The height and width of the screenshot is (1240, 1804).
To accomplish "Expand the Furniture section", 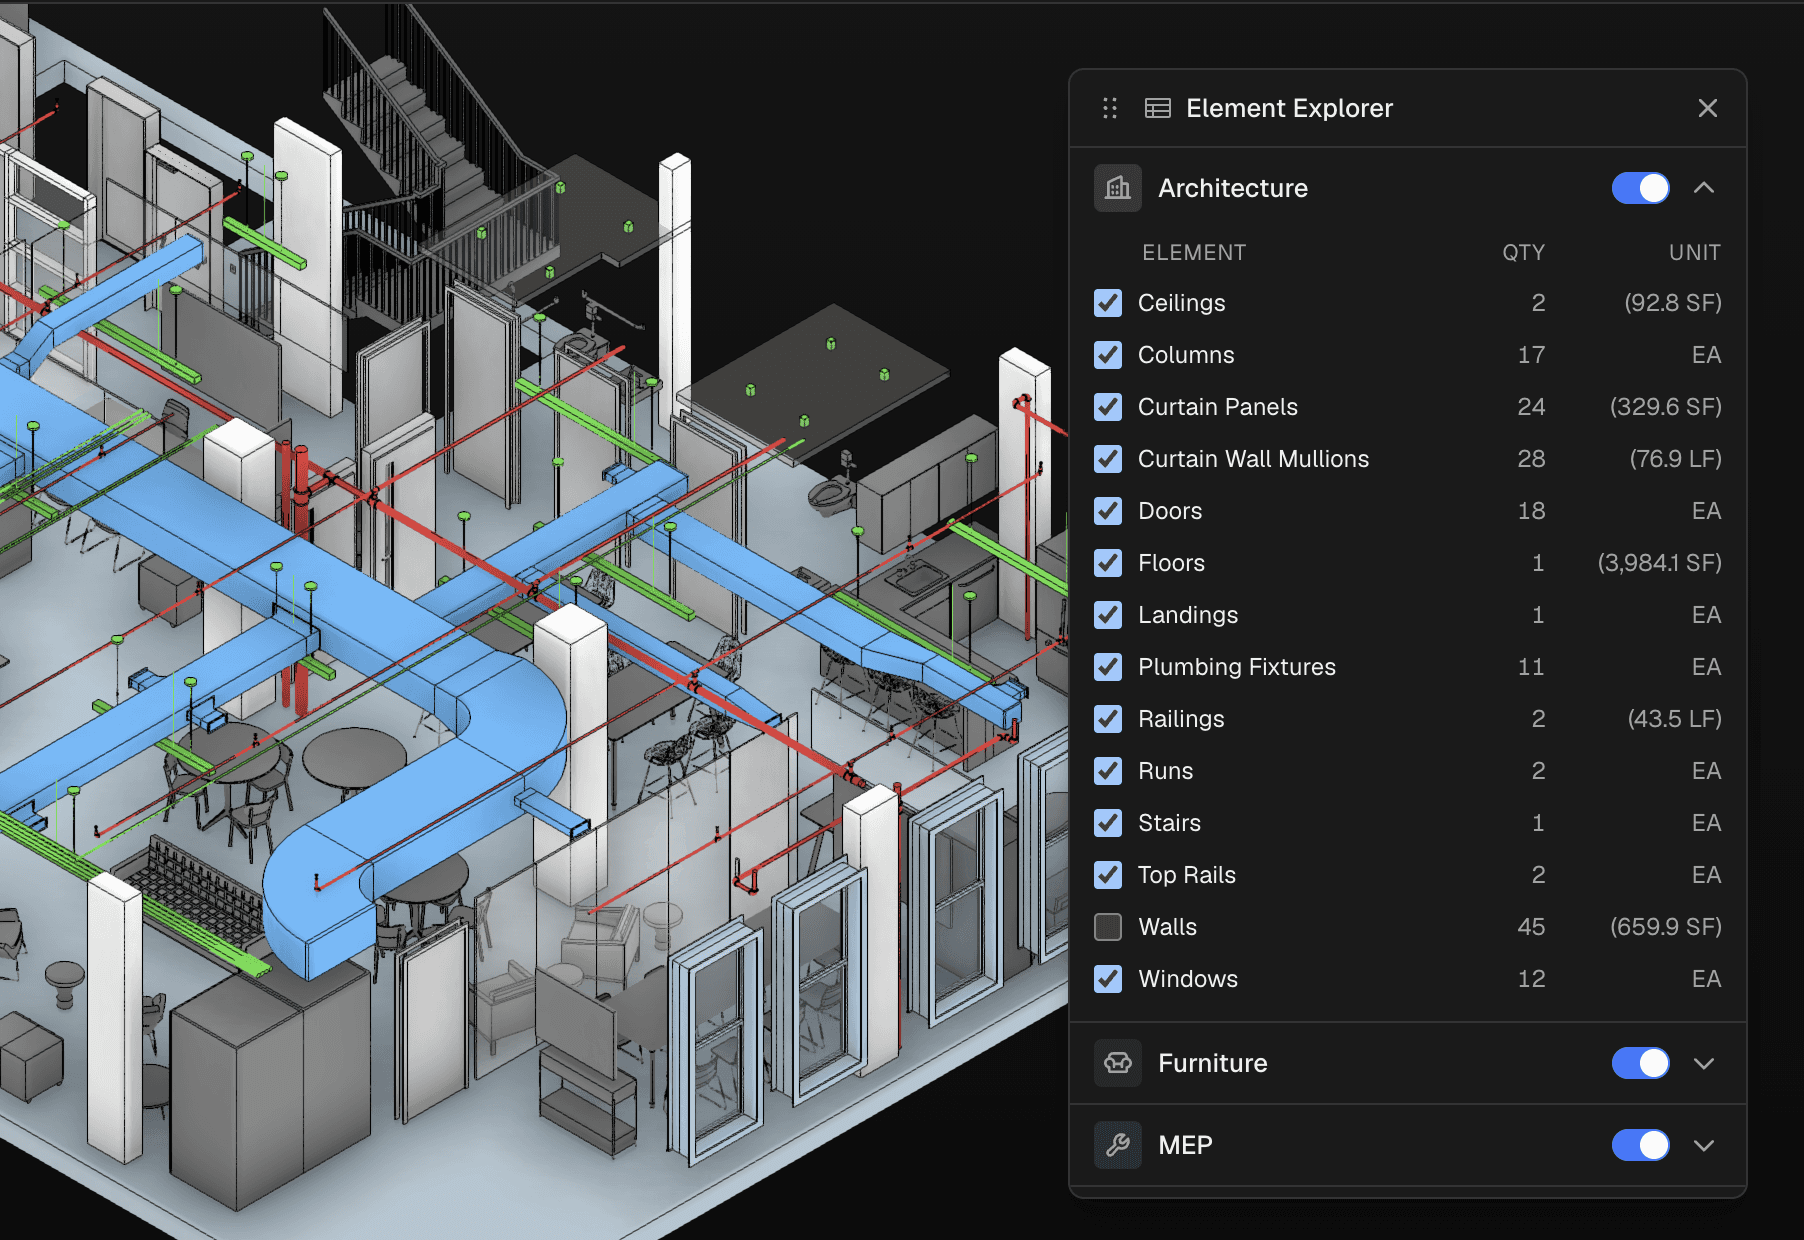I will pos(1704,1063).
